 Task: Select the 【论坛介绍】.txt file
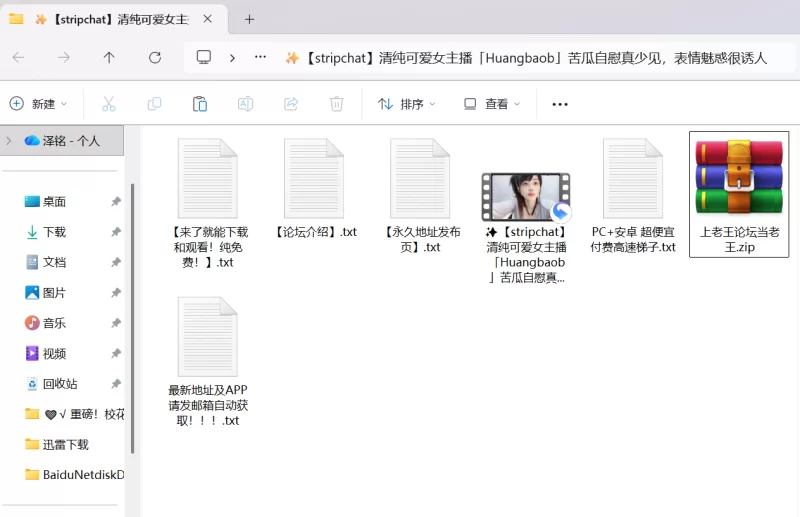314,190
